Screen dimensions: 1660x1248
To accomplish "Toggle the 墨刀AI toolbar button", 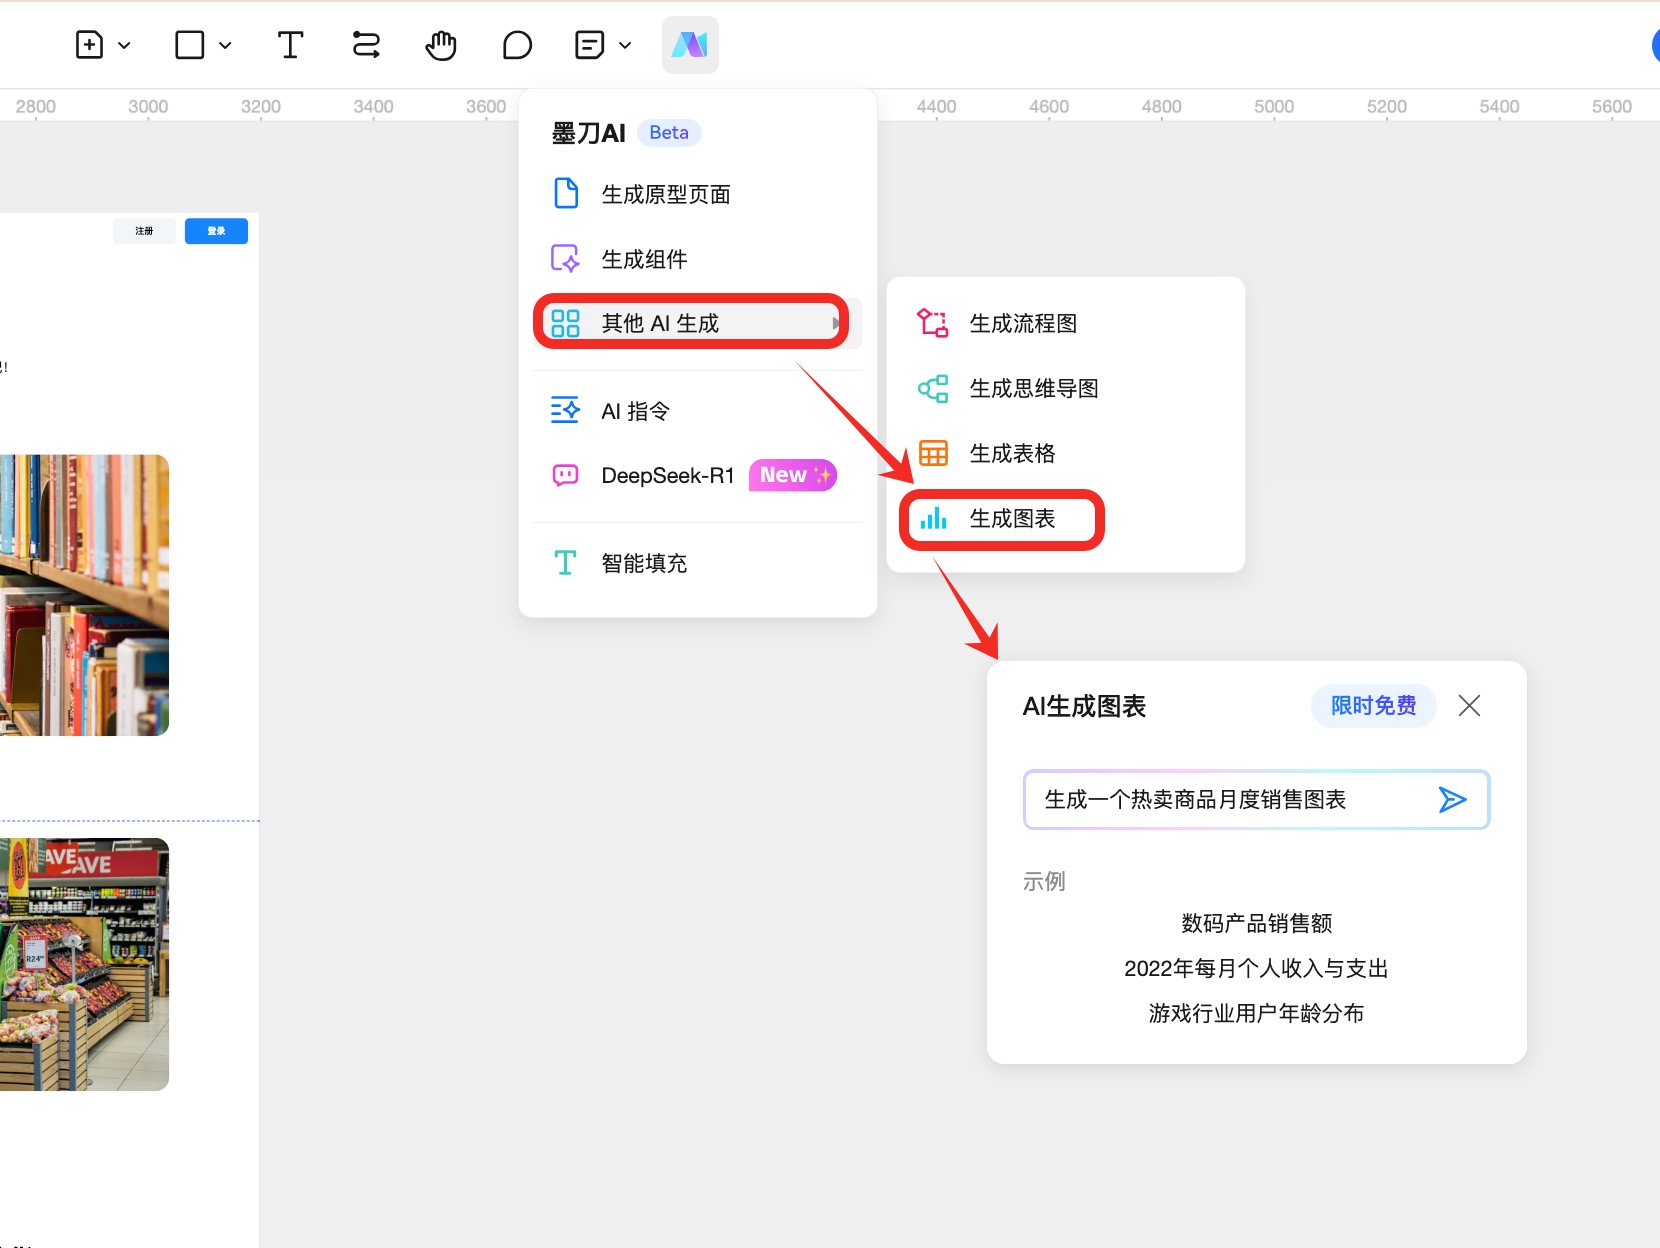I will [x=690, y=45].
